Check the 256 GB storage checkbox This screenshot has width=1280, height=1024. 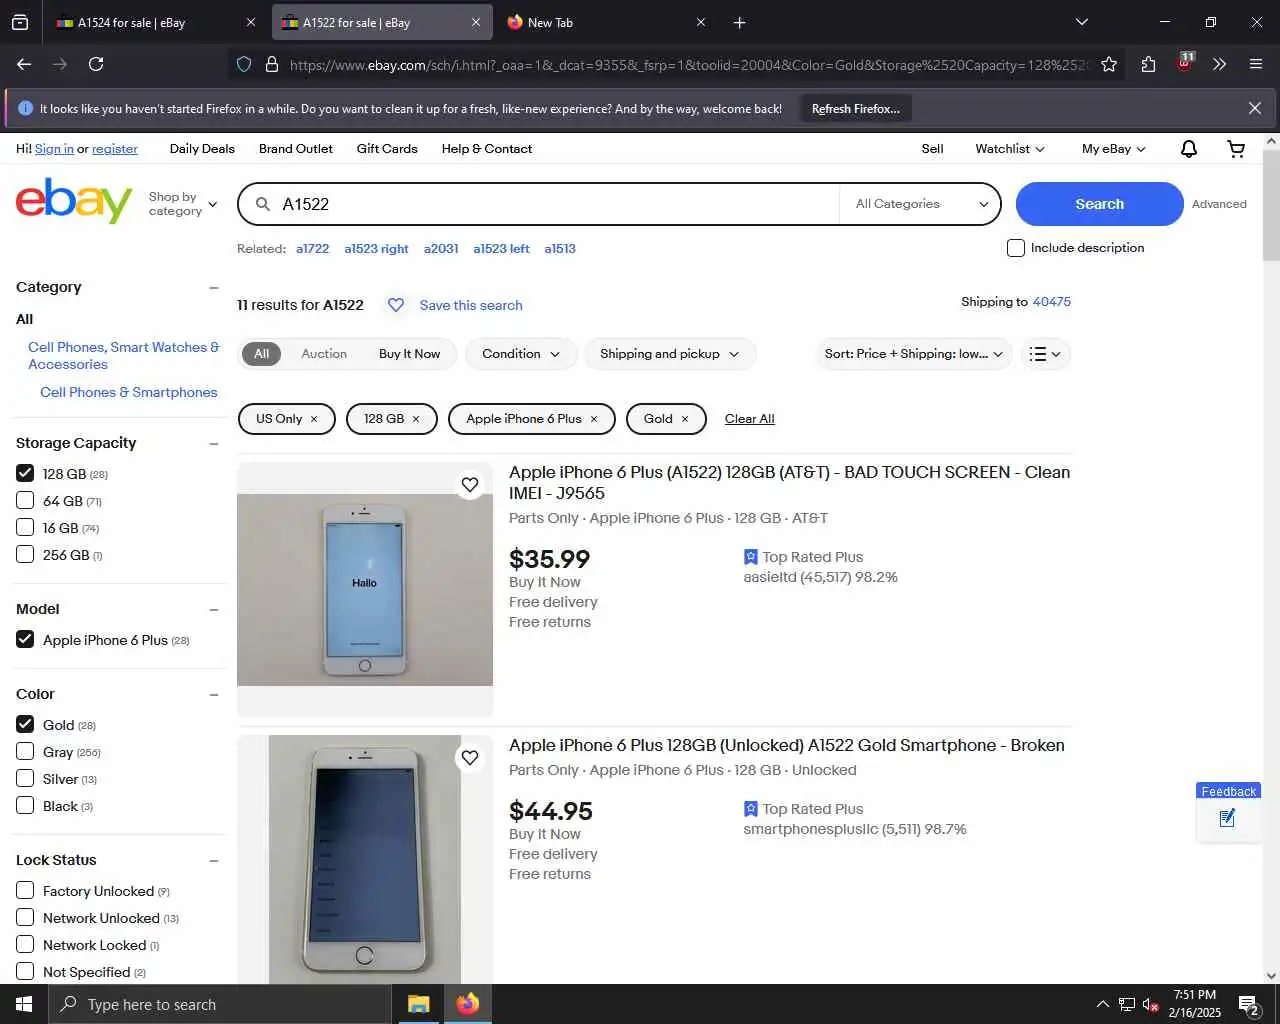[25, 554]
